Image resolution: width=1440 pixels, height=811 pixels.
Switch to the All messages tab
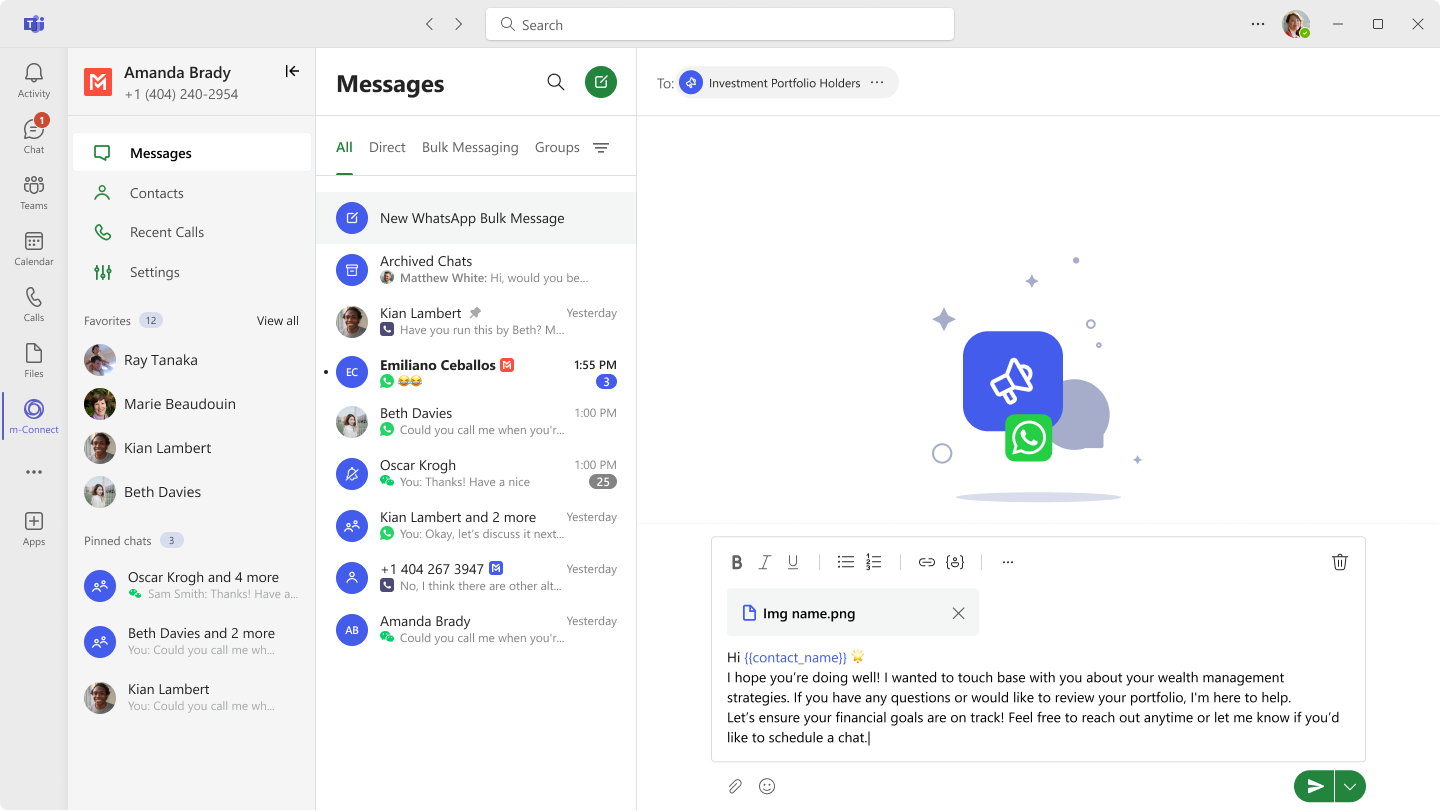point(344,148)
